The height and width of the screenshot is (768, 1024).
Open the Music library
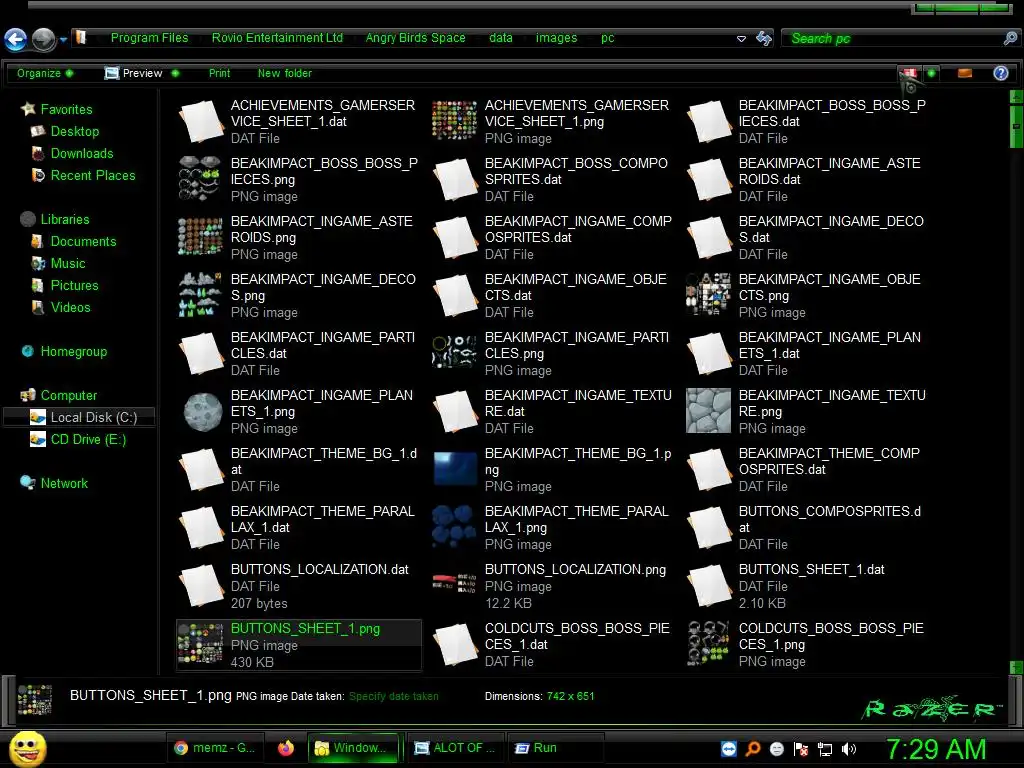[68, 263]
